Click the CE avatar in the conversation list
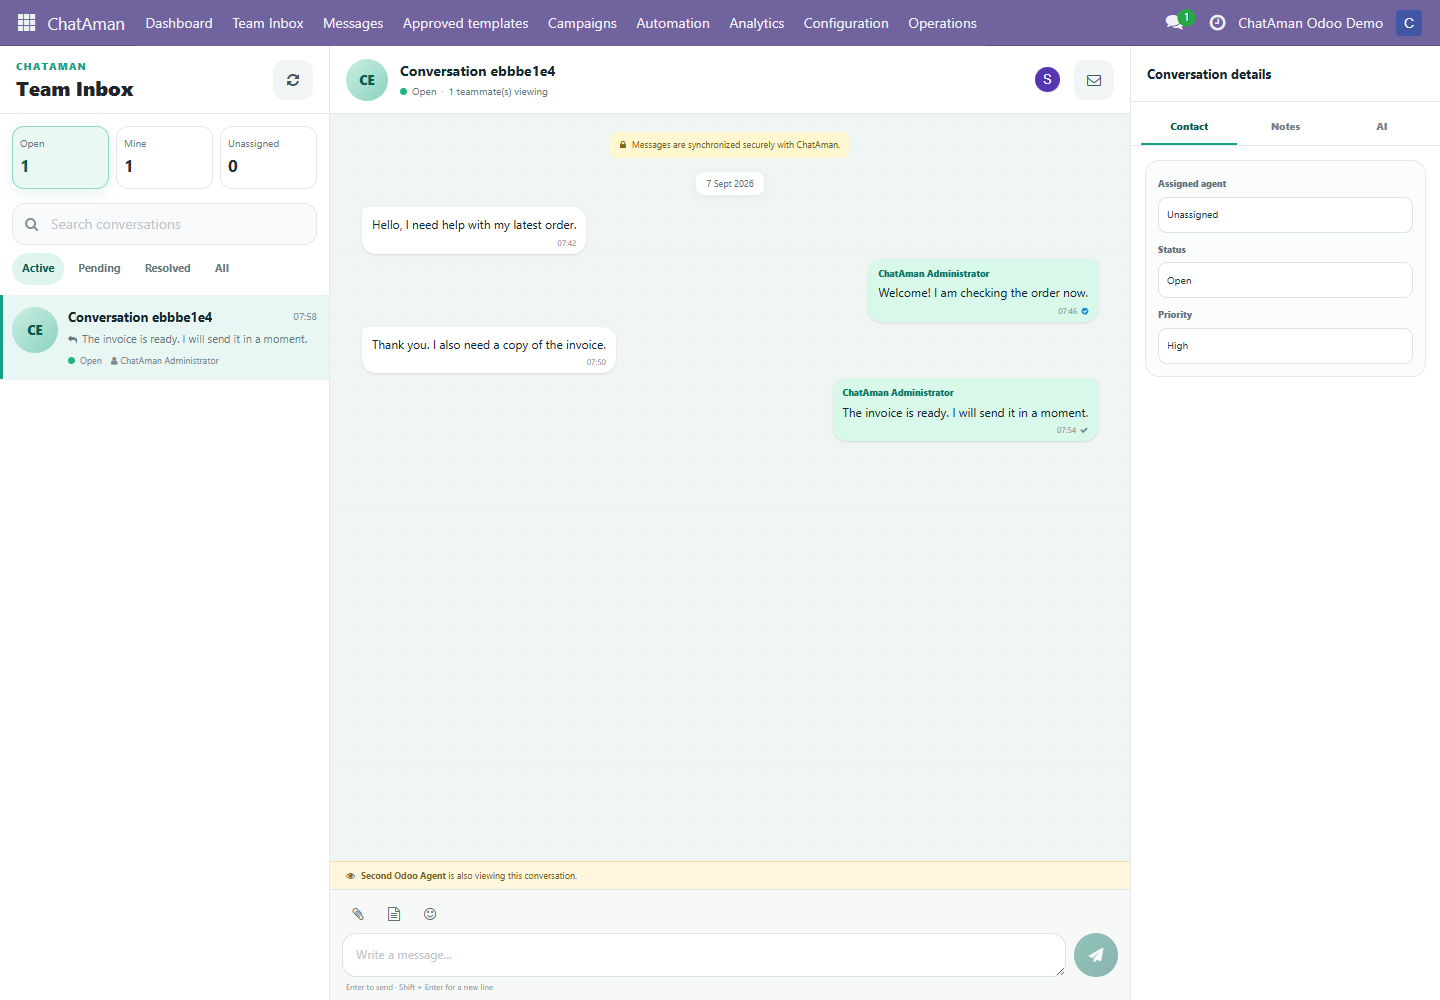 click(x=35, y=330)
